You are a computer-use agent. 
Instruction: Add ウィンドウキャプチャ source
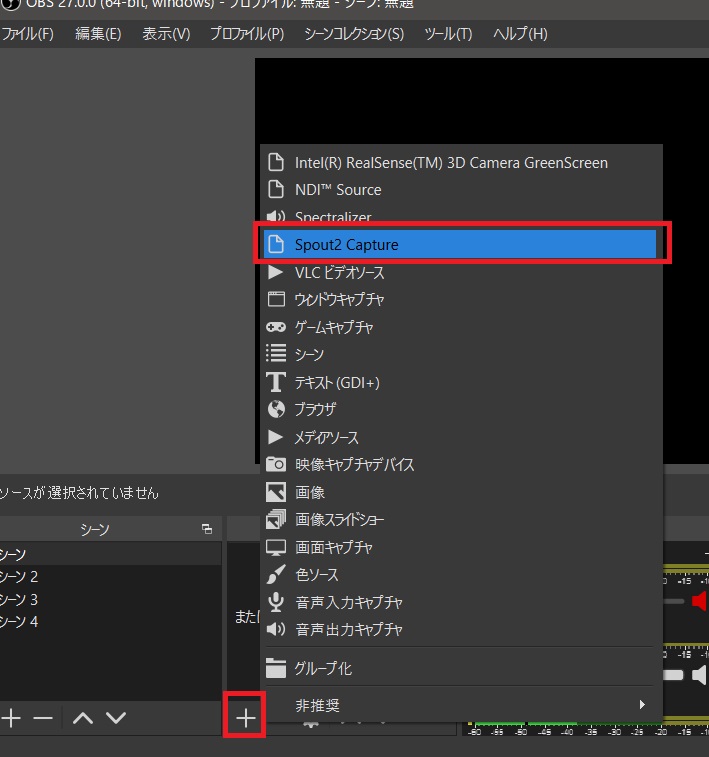(x=460, y=299)
